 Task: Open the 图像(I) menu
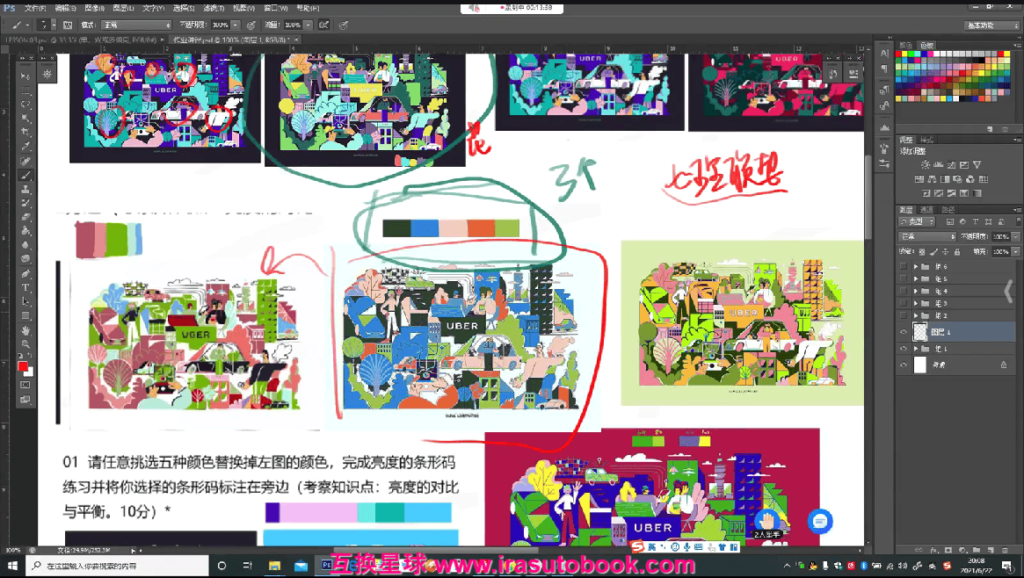pyautogui.click(x=95, y=8)
